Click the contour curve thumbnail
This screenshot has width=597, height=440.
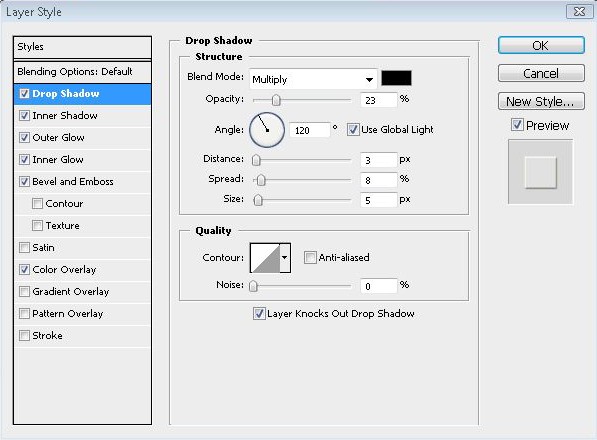(265, 258)
